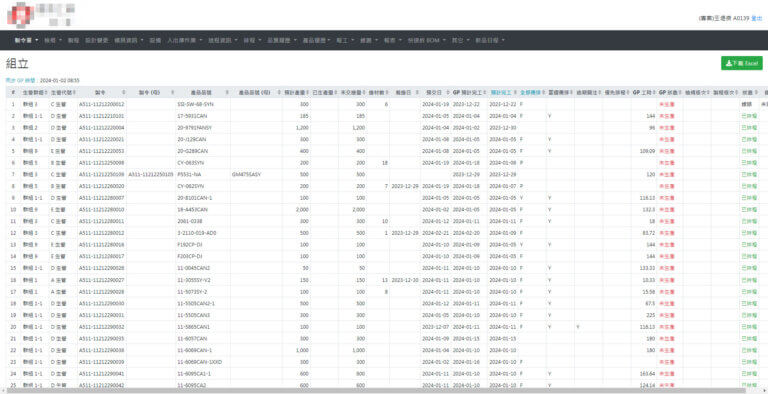This screenshot has height=394, width=768.
Task: Click the 登出 logout link
Action: [757, 18]
